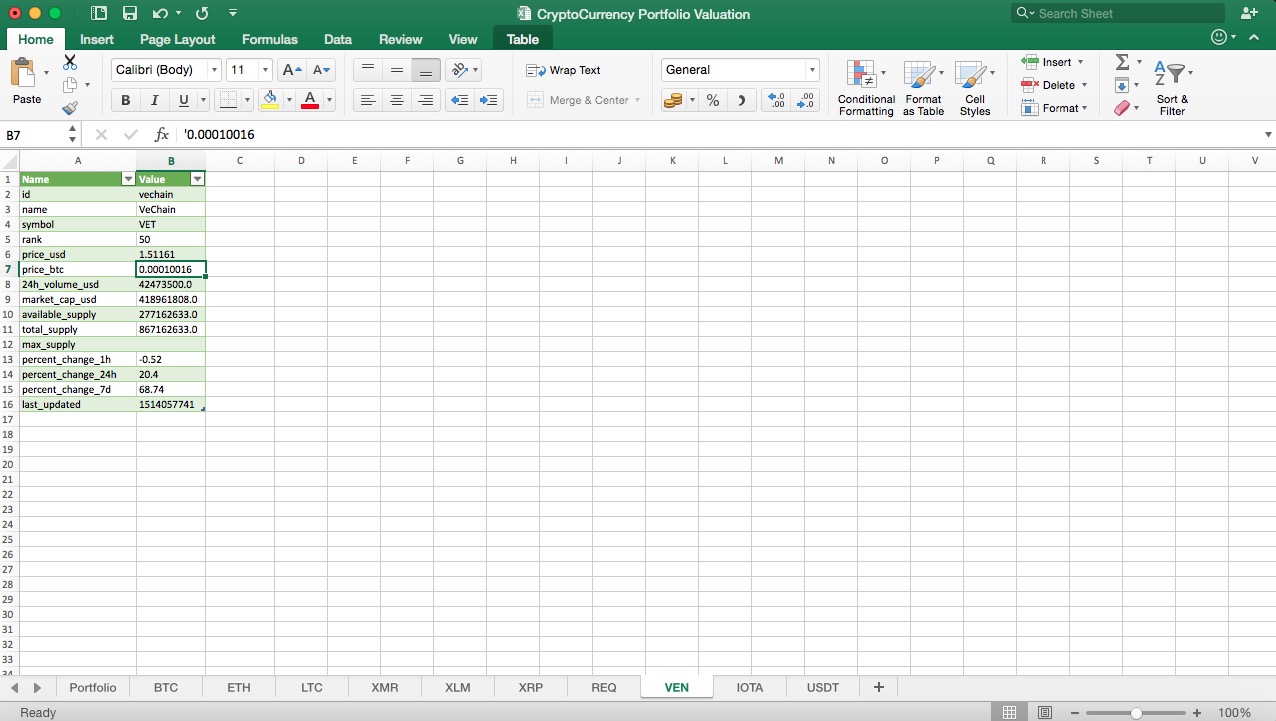
Task: Switch to Page Layout view in status bar
Action: [x=1045, y=712]
